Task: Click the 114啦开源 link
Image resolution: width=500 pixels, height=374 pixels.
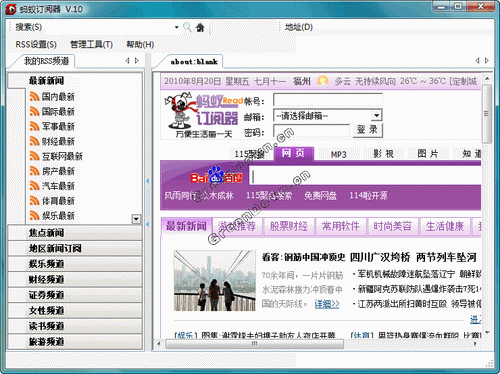Action: (x=368, y=196)
